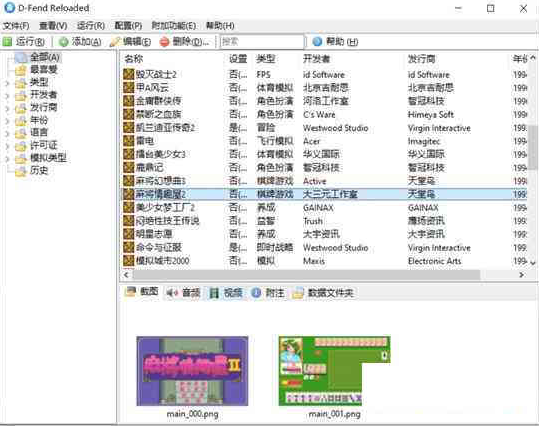Switch to the 附注 notes tab
Viewport: 539px width, 426px height.
(x=268, y=293)
